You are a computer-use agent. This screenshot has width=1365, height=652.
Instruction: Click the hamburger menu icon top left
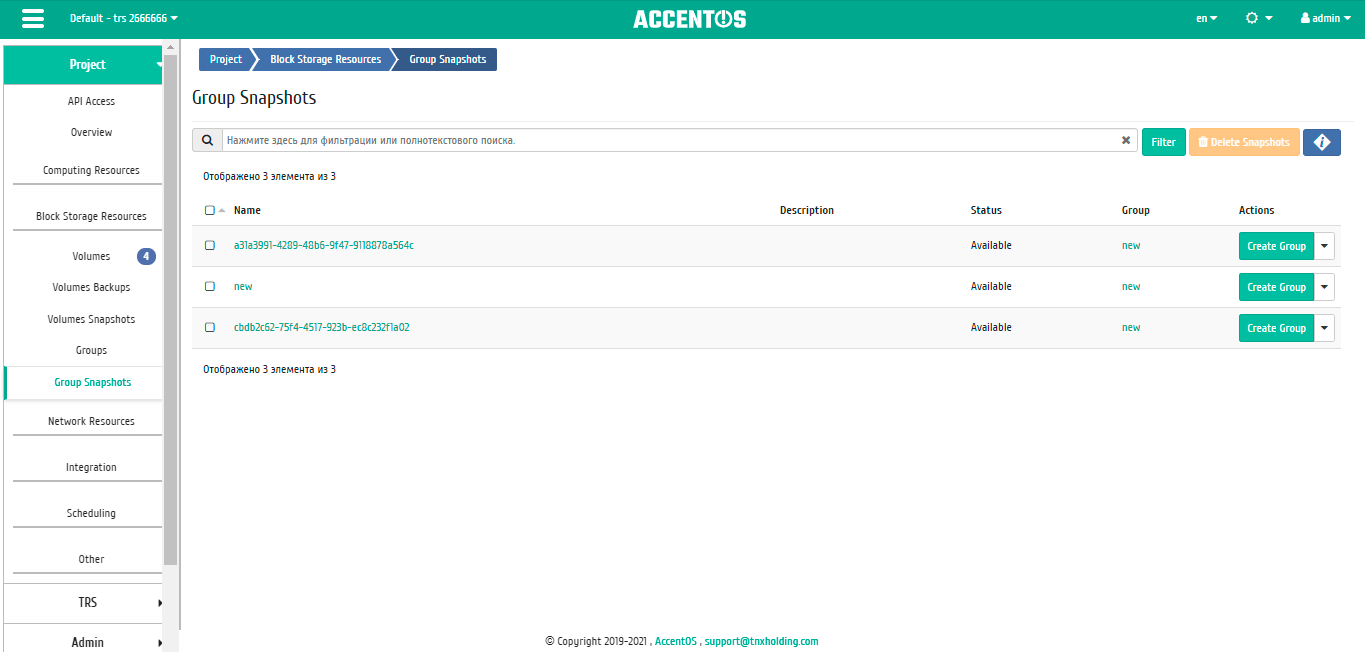[33, 18]
